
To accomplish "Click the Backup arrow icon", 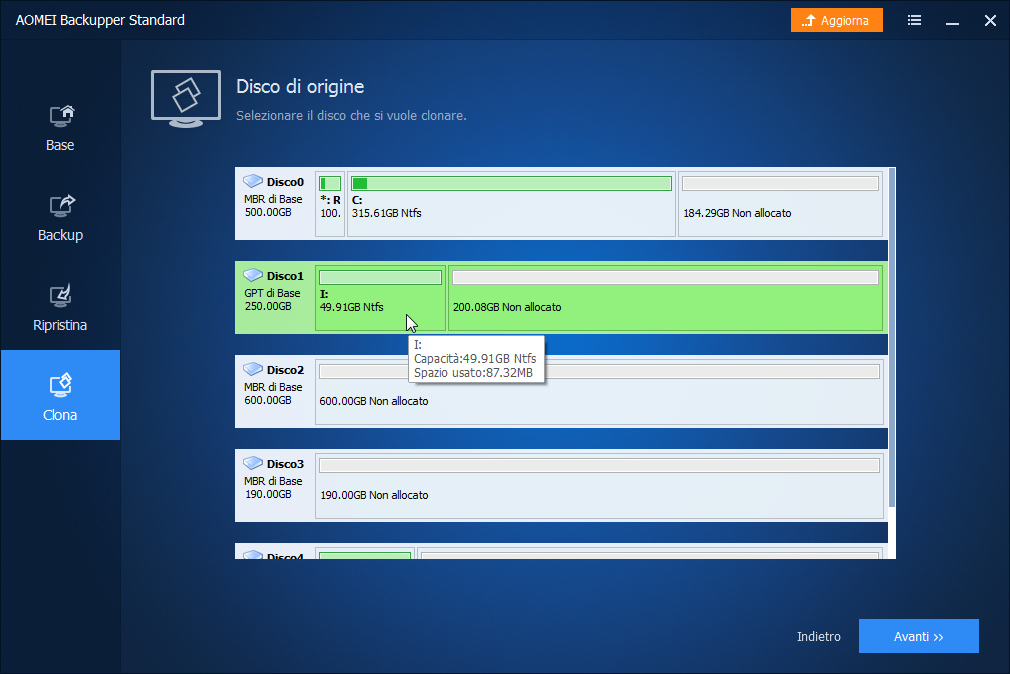I will [62, 206].
